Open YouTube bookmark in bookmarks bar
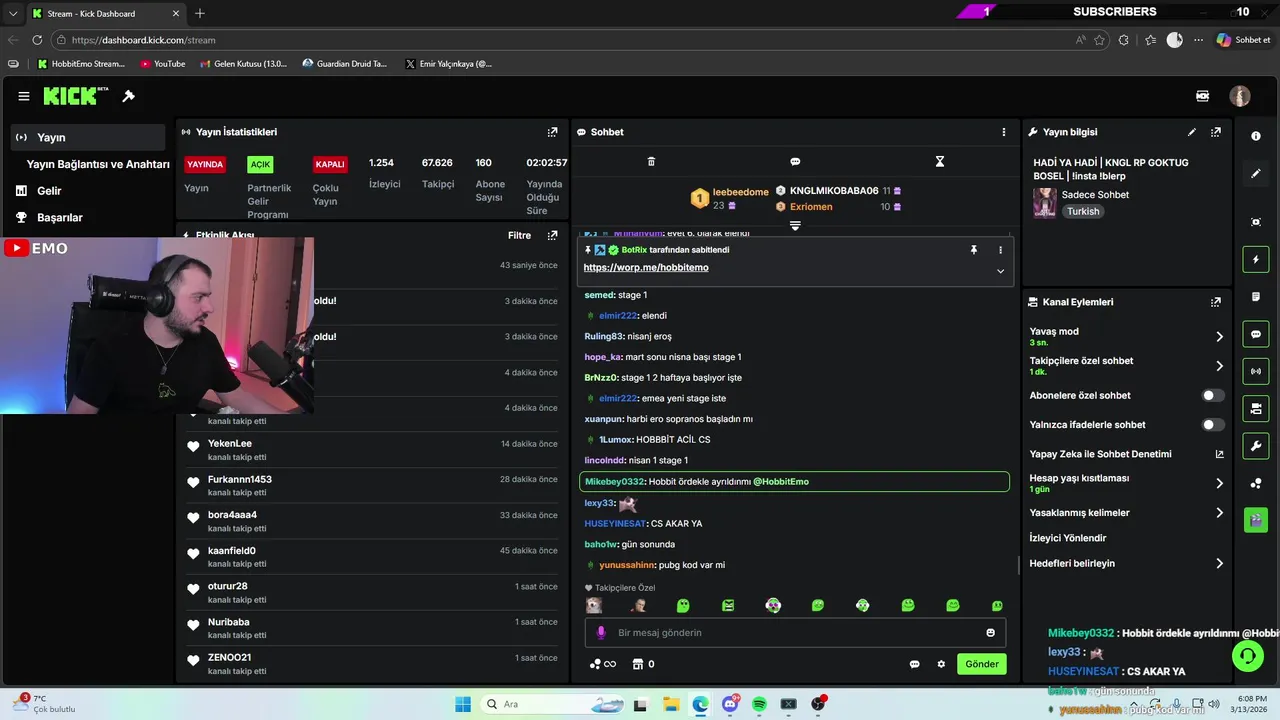The height and width of the screenshot is (720, 1280). [163, 64]
